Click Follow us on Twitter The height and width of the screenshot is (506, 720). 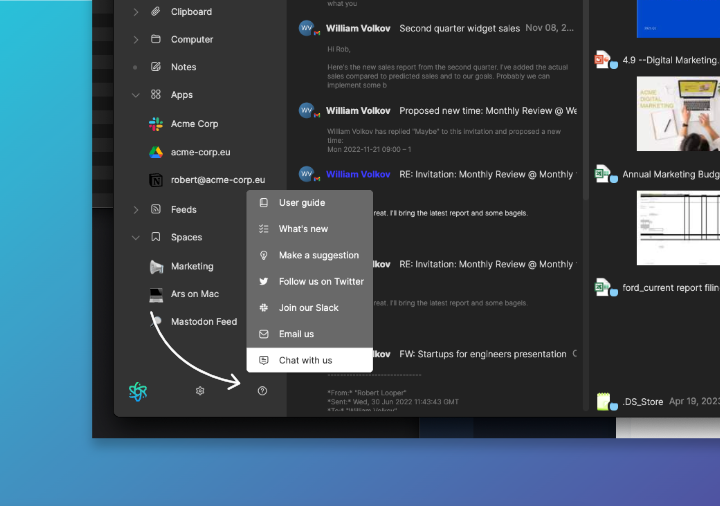coord(320,282)
